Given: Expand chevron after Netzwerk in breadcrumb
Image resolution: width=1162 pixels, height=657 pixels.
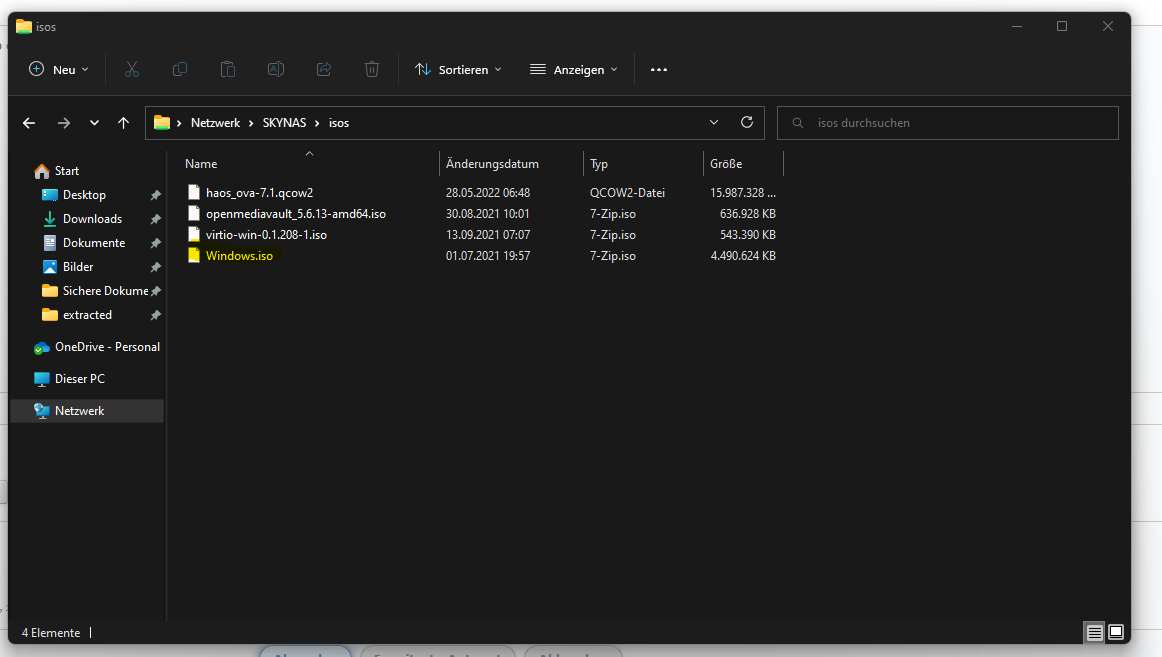Looking at the screenshot, I should pyautogui.click(x=251, y=123).
